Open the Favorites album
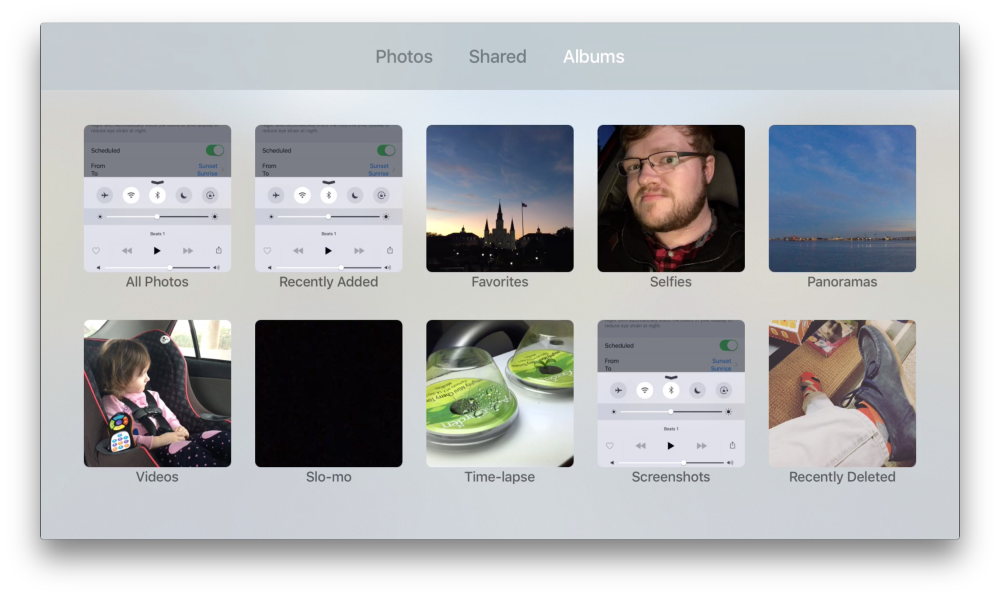The width and height of the screenshot is (1000, 597). coord(500,198)
